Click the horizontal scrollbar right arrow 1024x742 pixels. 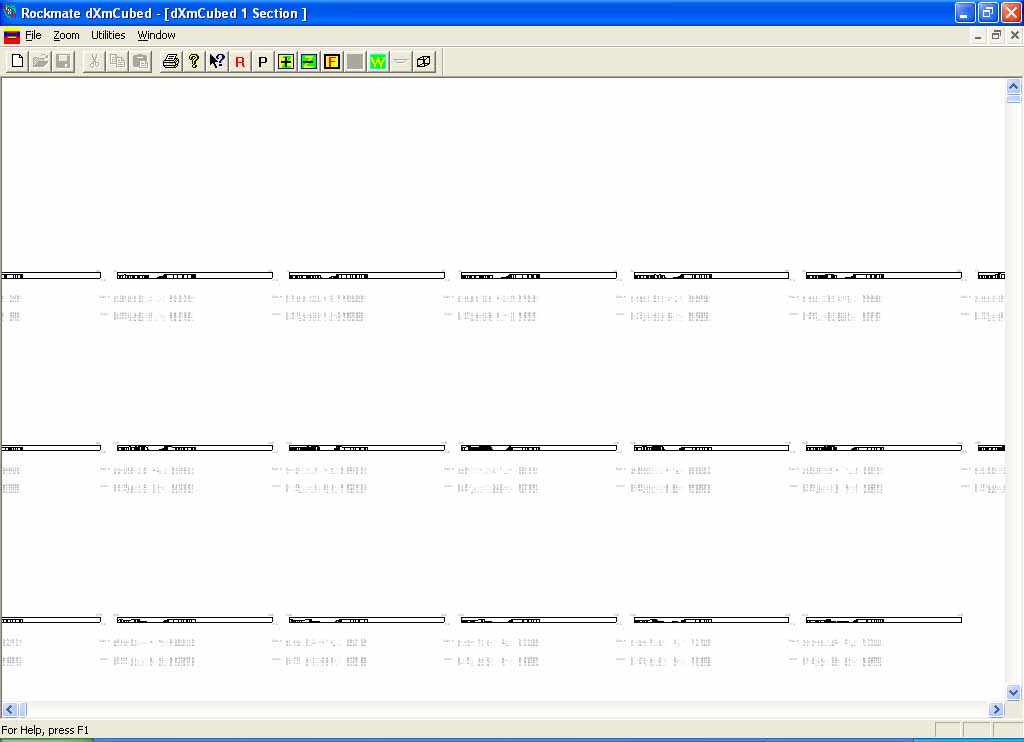pyautogui.click(x=996, y=709)
